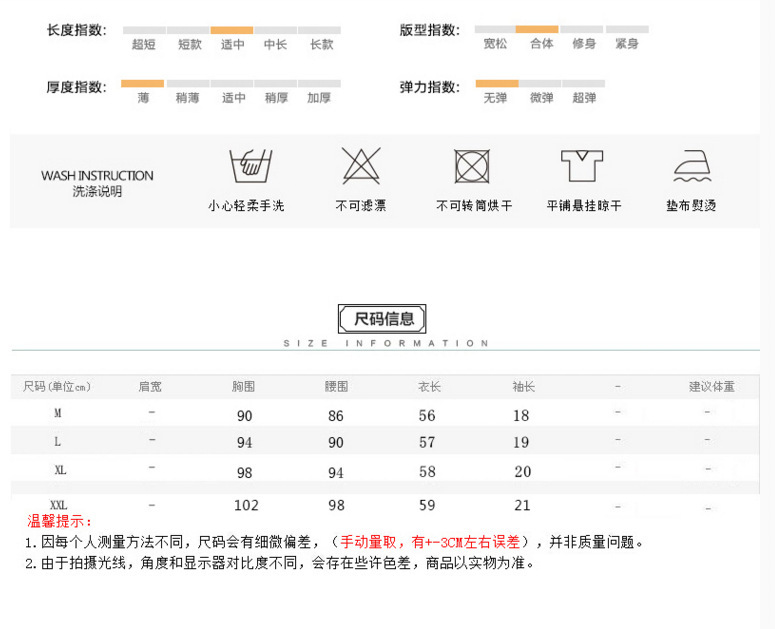This screenshot has width=775, height=629.
Task: Click the XXL size row label
Action: click(58, 505)
